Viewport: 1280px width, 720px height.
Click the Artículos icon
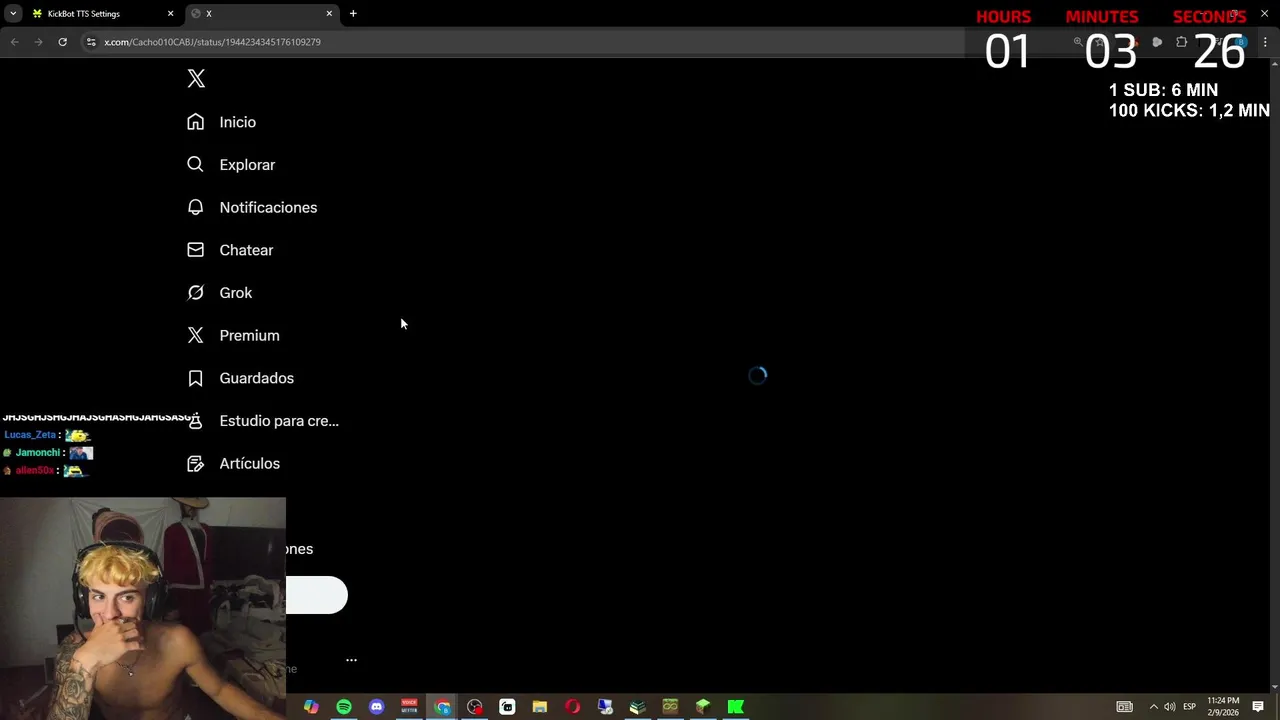click(x=195, y=464)
